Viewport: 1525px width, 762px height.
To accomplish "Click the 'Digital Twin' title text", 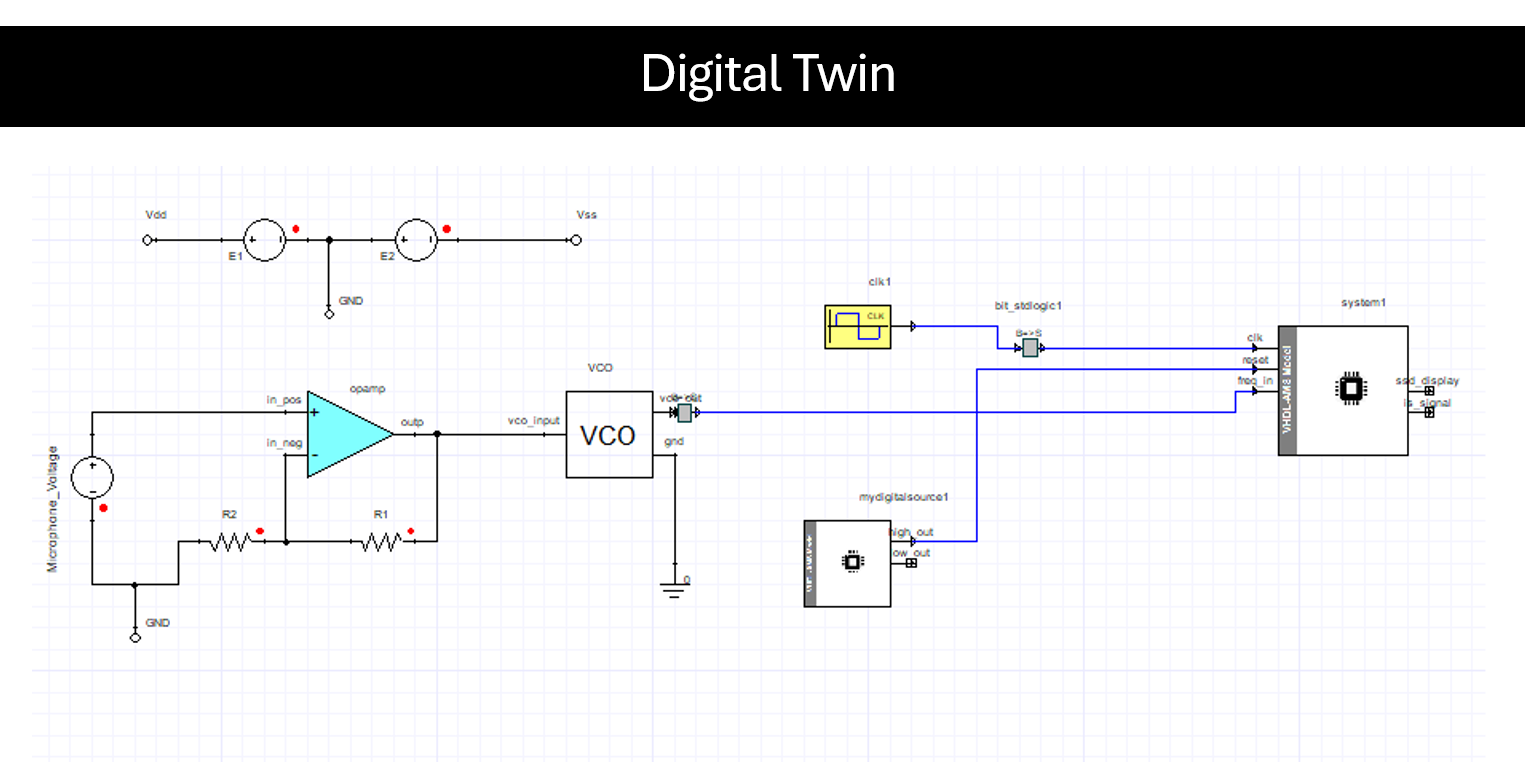I will pos(768,74).
